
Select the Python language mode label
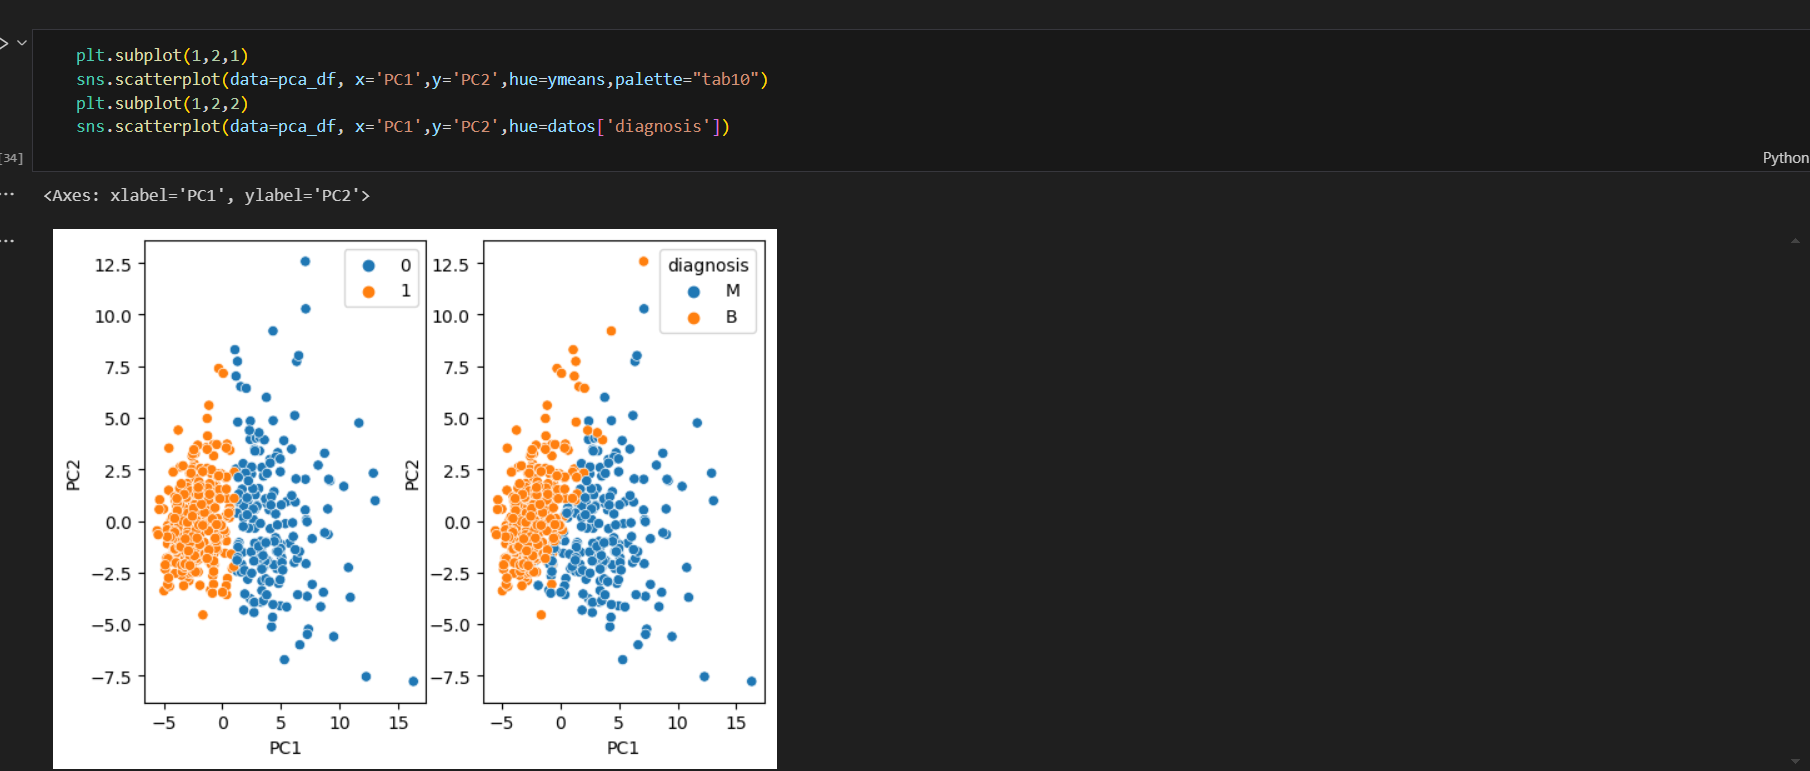point(1785,158)
